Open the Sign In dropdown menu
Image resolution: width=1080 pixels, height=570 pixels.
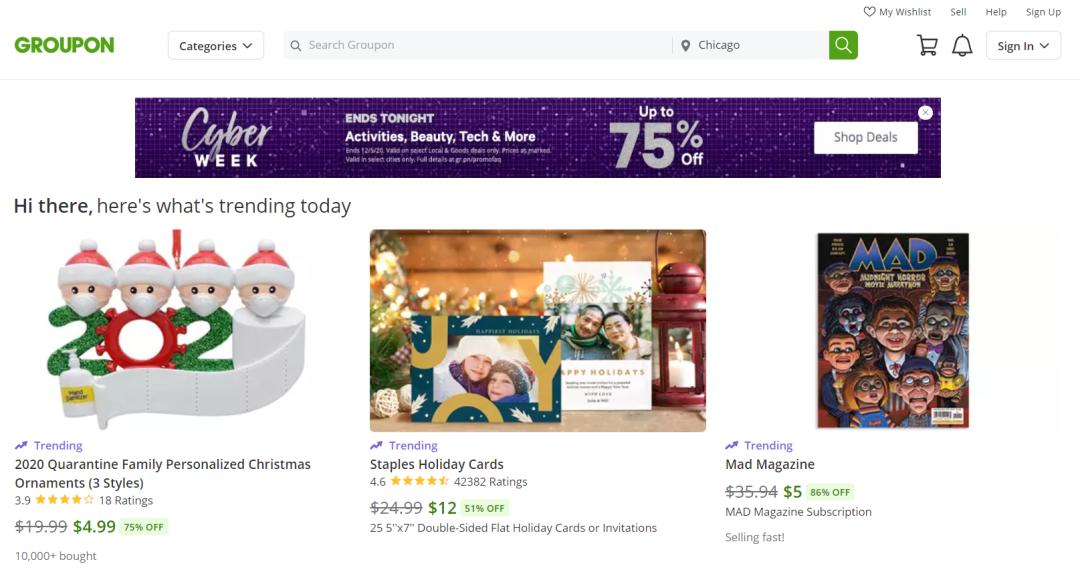point(1023,45)
